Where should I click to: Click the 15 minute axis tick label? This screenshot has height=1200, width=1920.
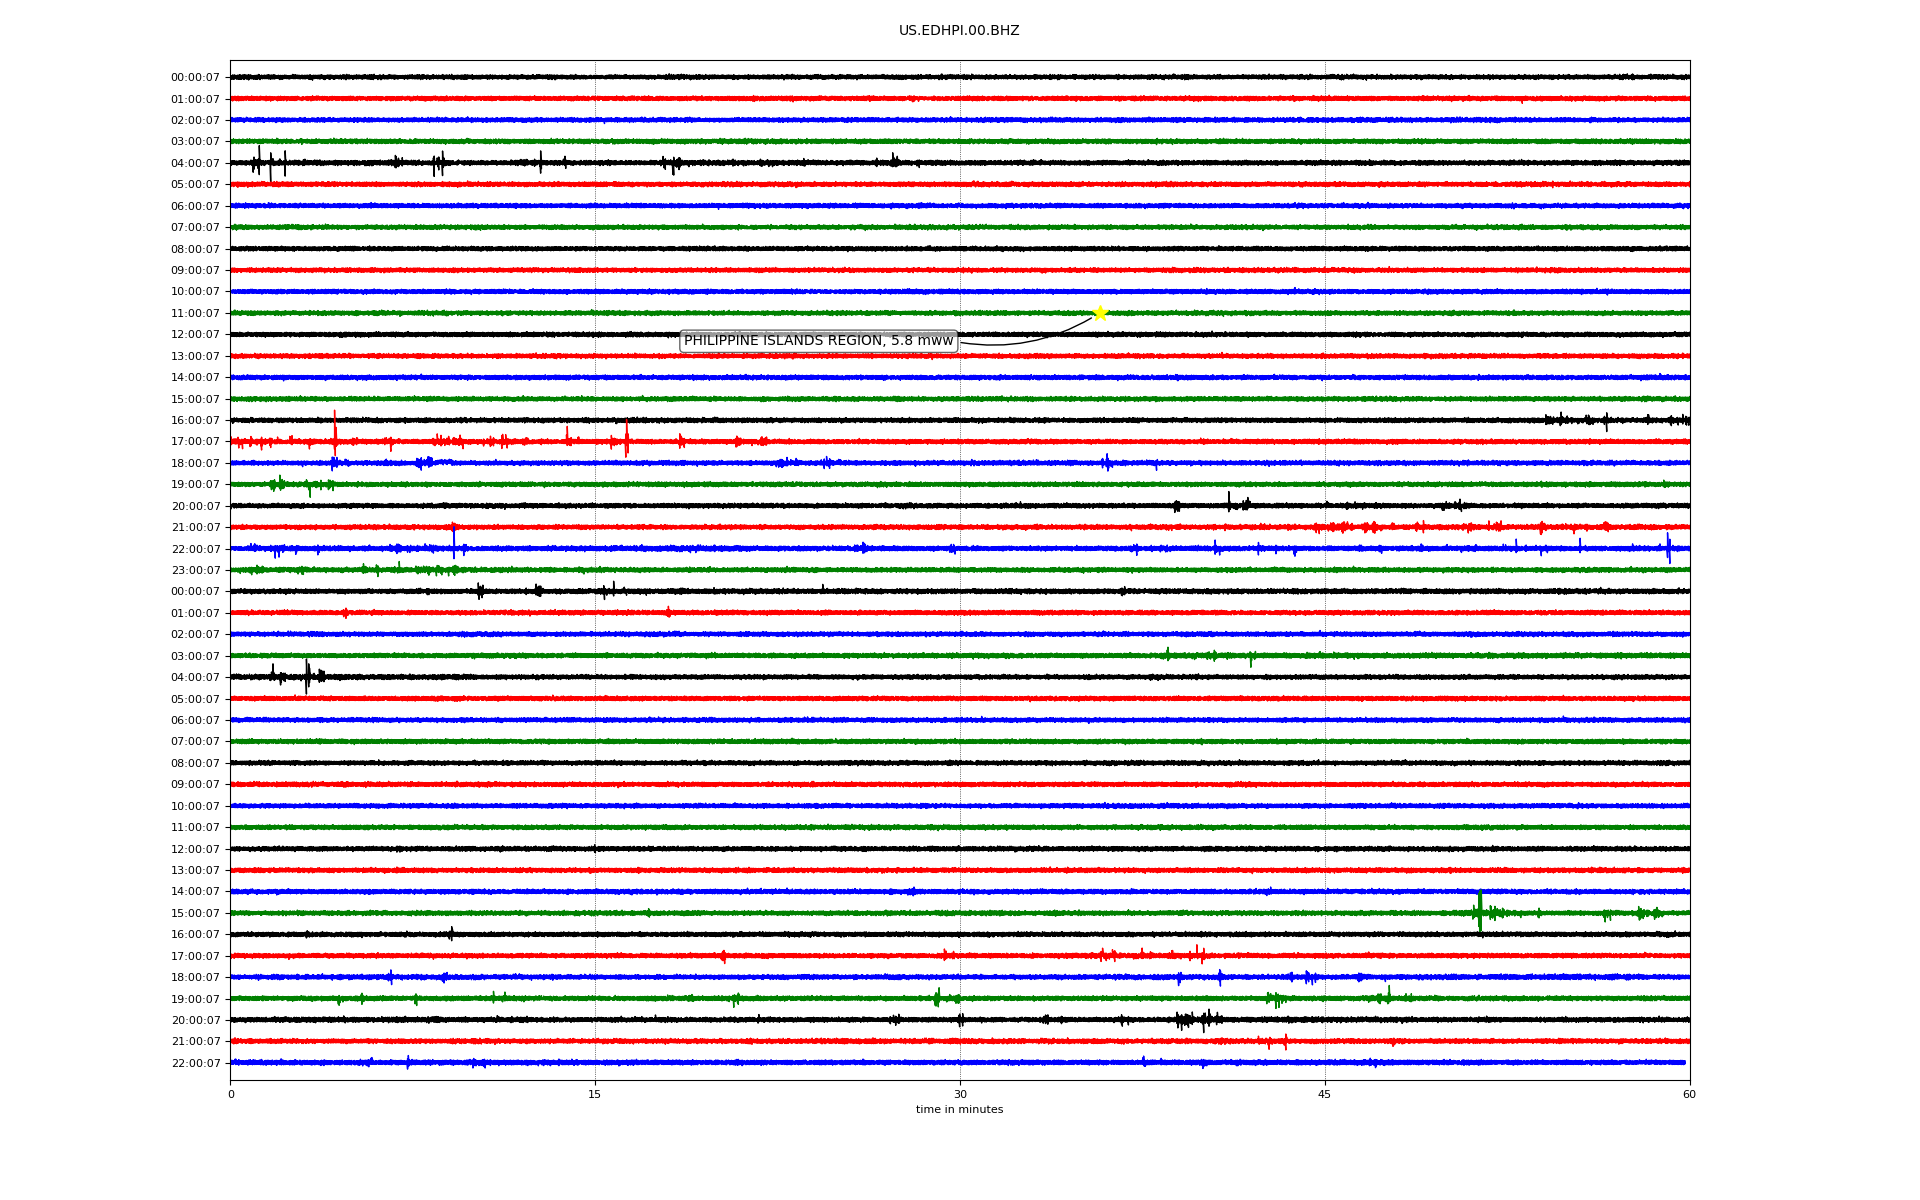point(595,1094)
